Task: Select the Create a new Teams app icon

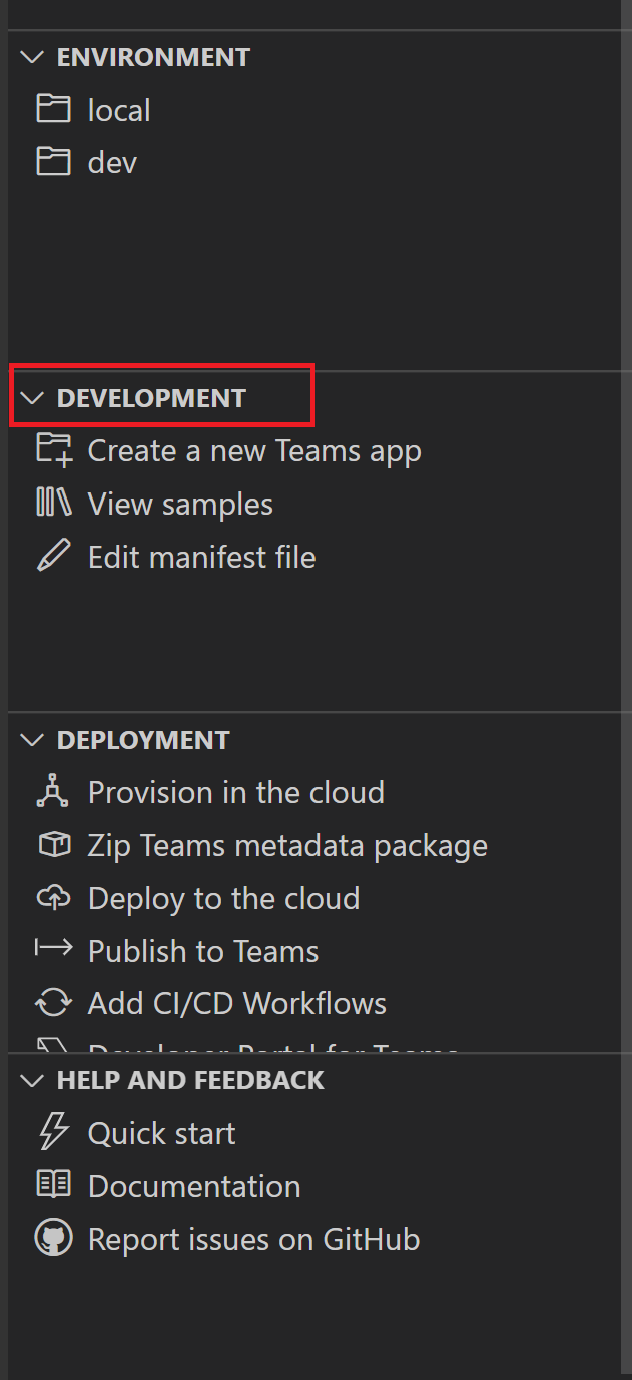Action: (53, 449)
